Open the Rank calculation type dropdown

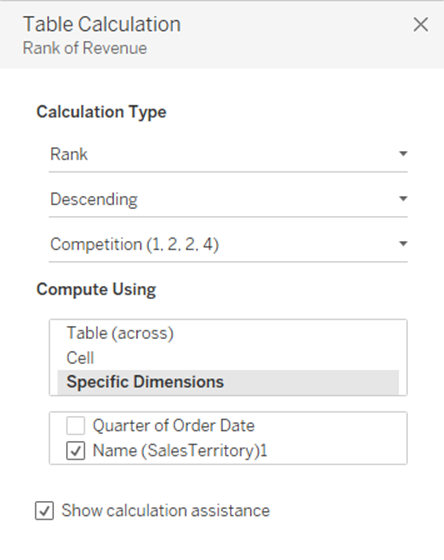coord(228,154)
